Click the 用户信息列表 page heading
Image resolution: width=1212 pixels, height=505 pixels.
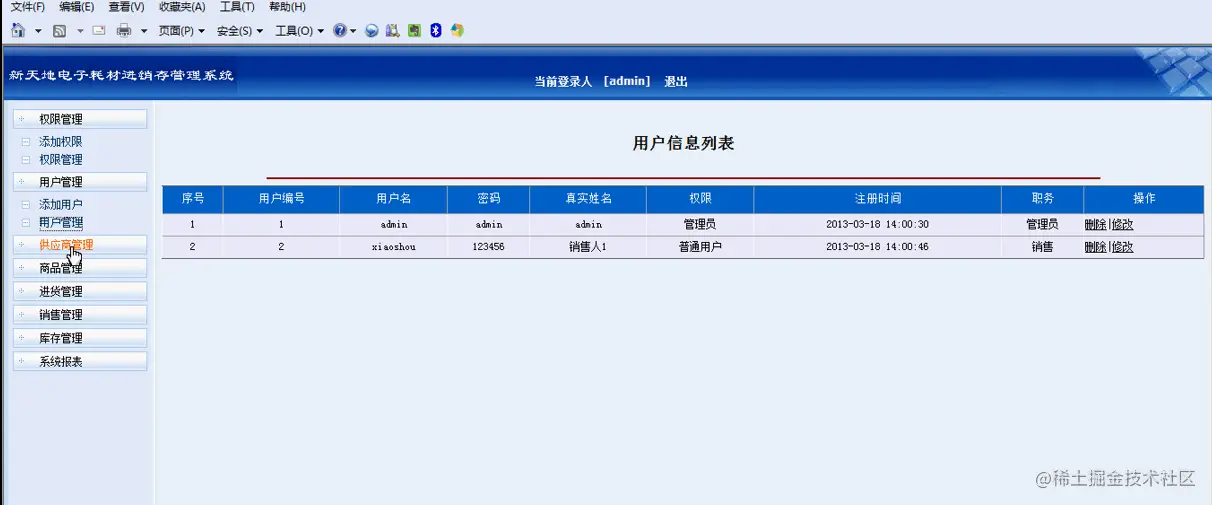(x=684, y=143)
